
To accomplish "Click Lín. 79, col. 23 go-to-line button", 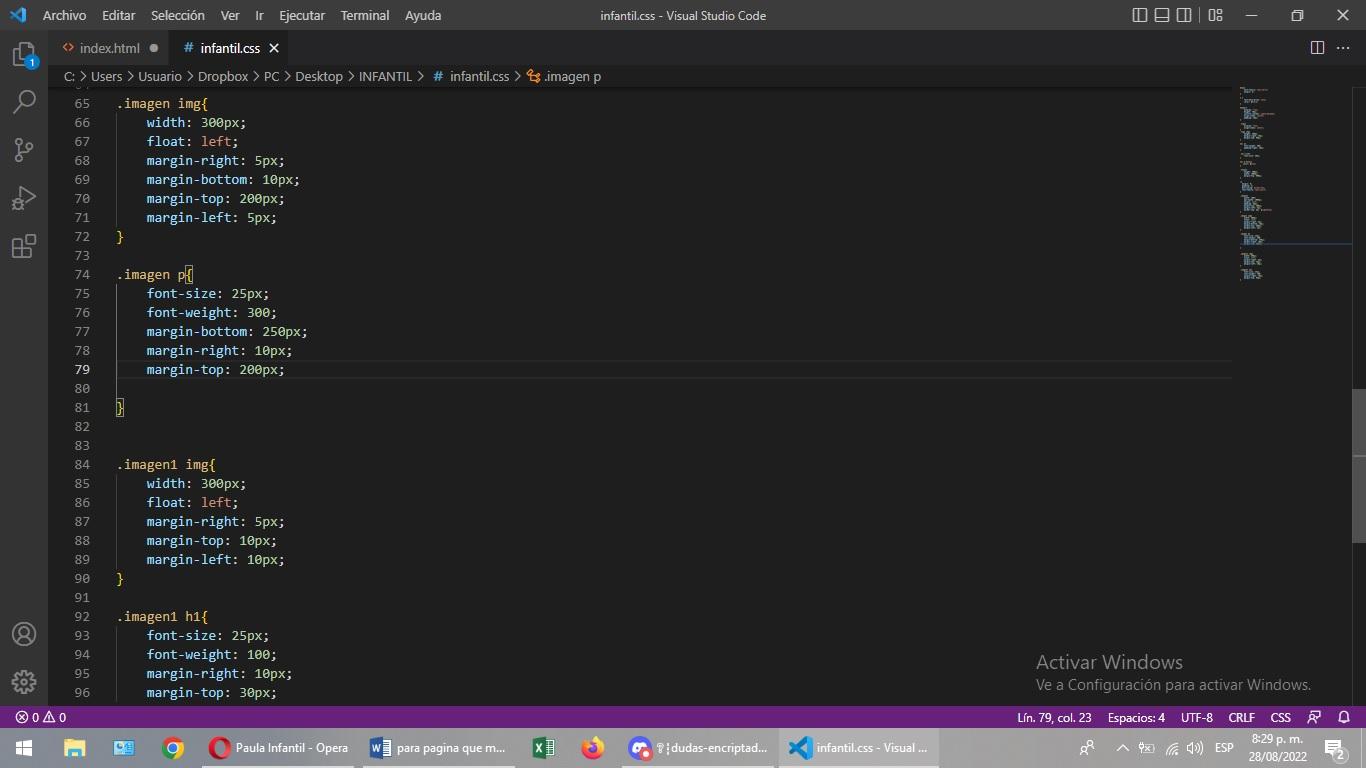I will pos(1054,717).
